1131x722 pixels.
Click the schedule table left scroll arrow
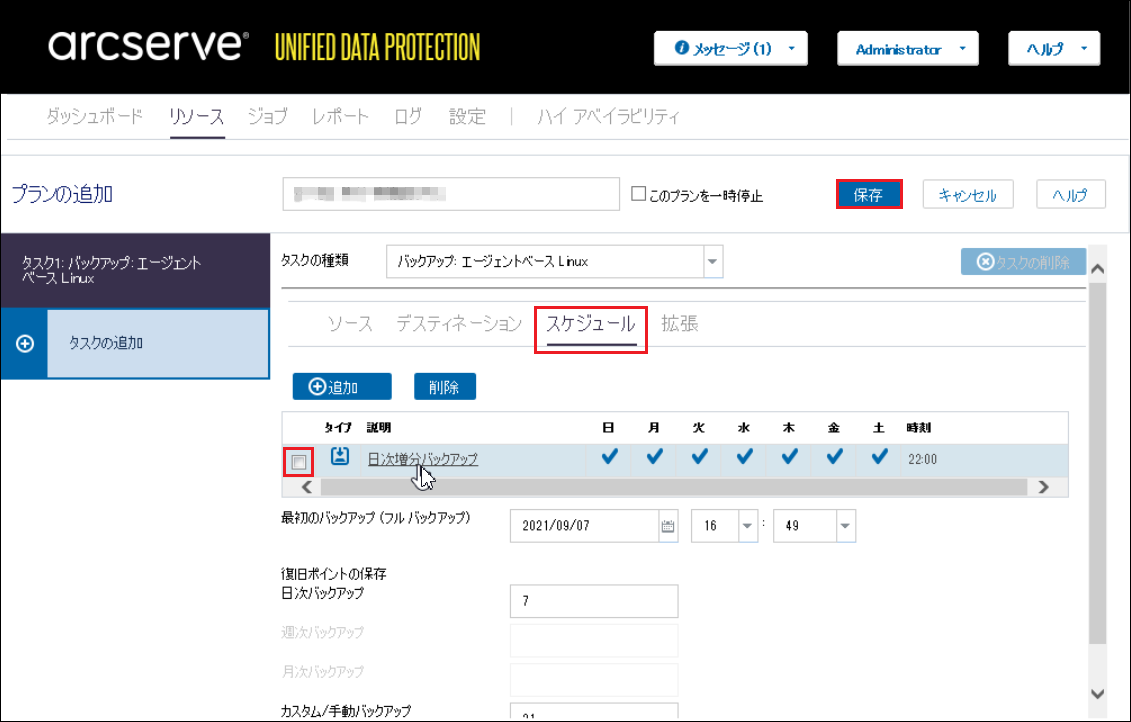[307, 487]
